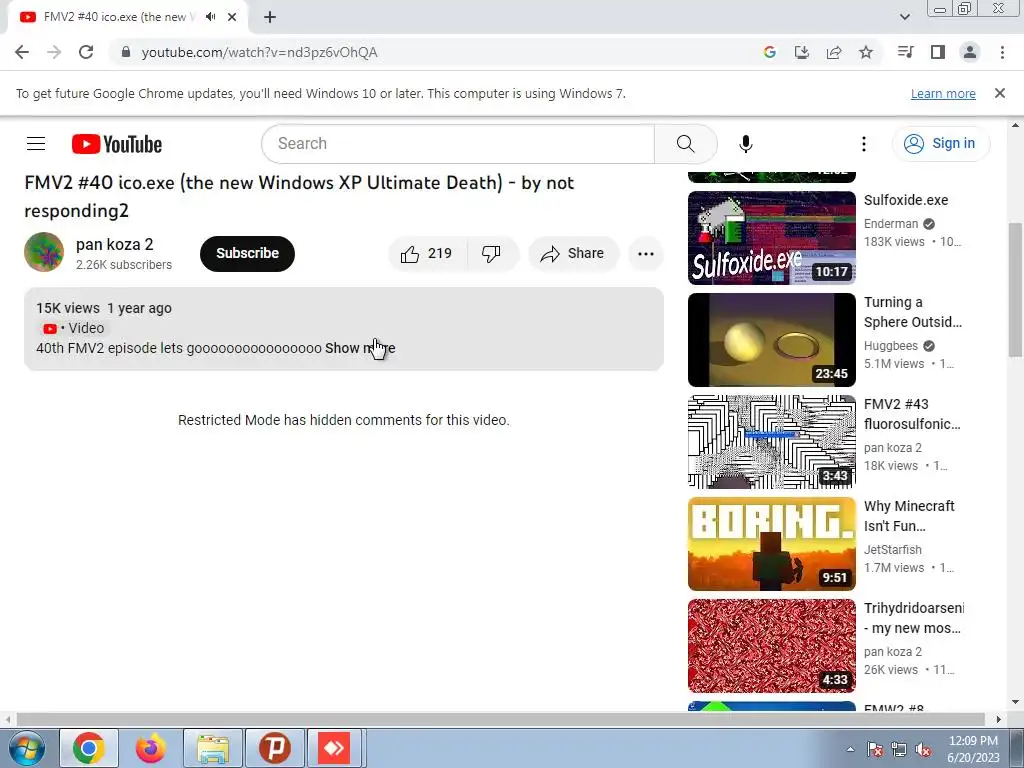Click the JetStarfish channel name

coord(892,550)
